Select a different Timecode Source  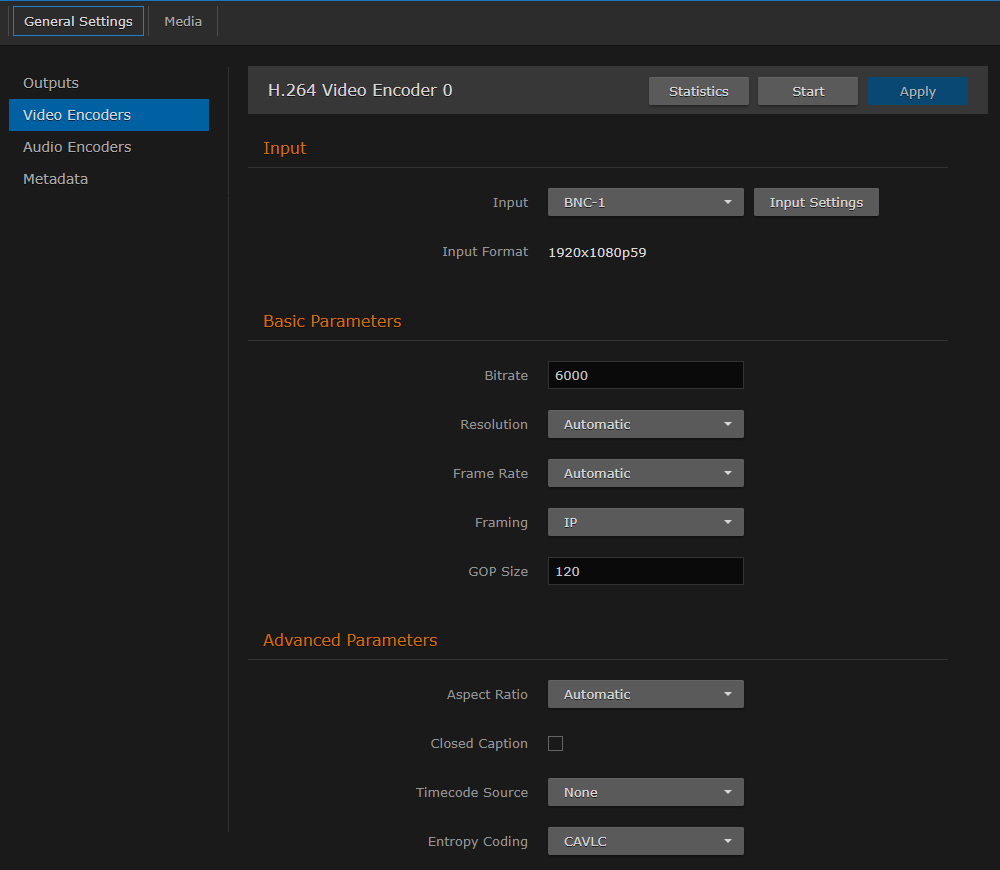pyautogui.click(x=645, y=791)
